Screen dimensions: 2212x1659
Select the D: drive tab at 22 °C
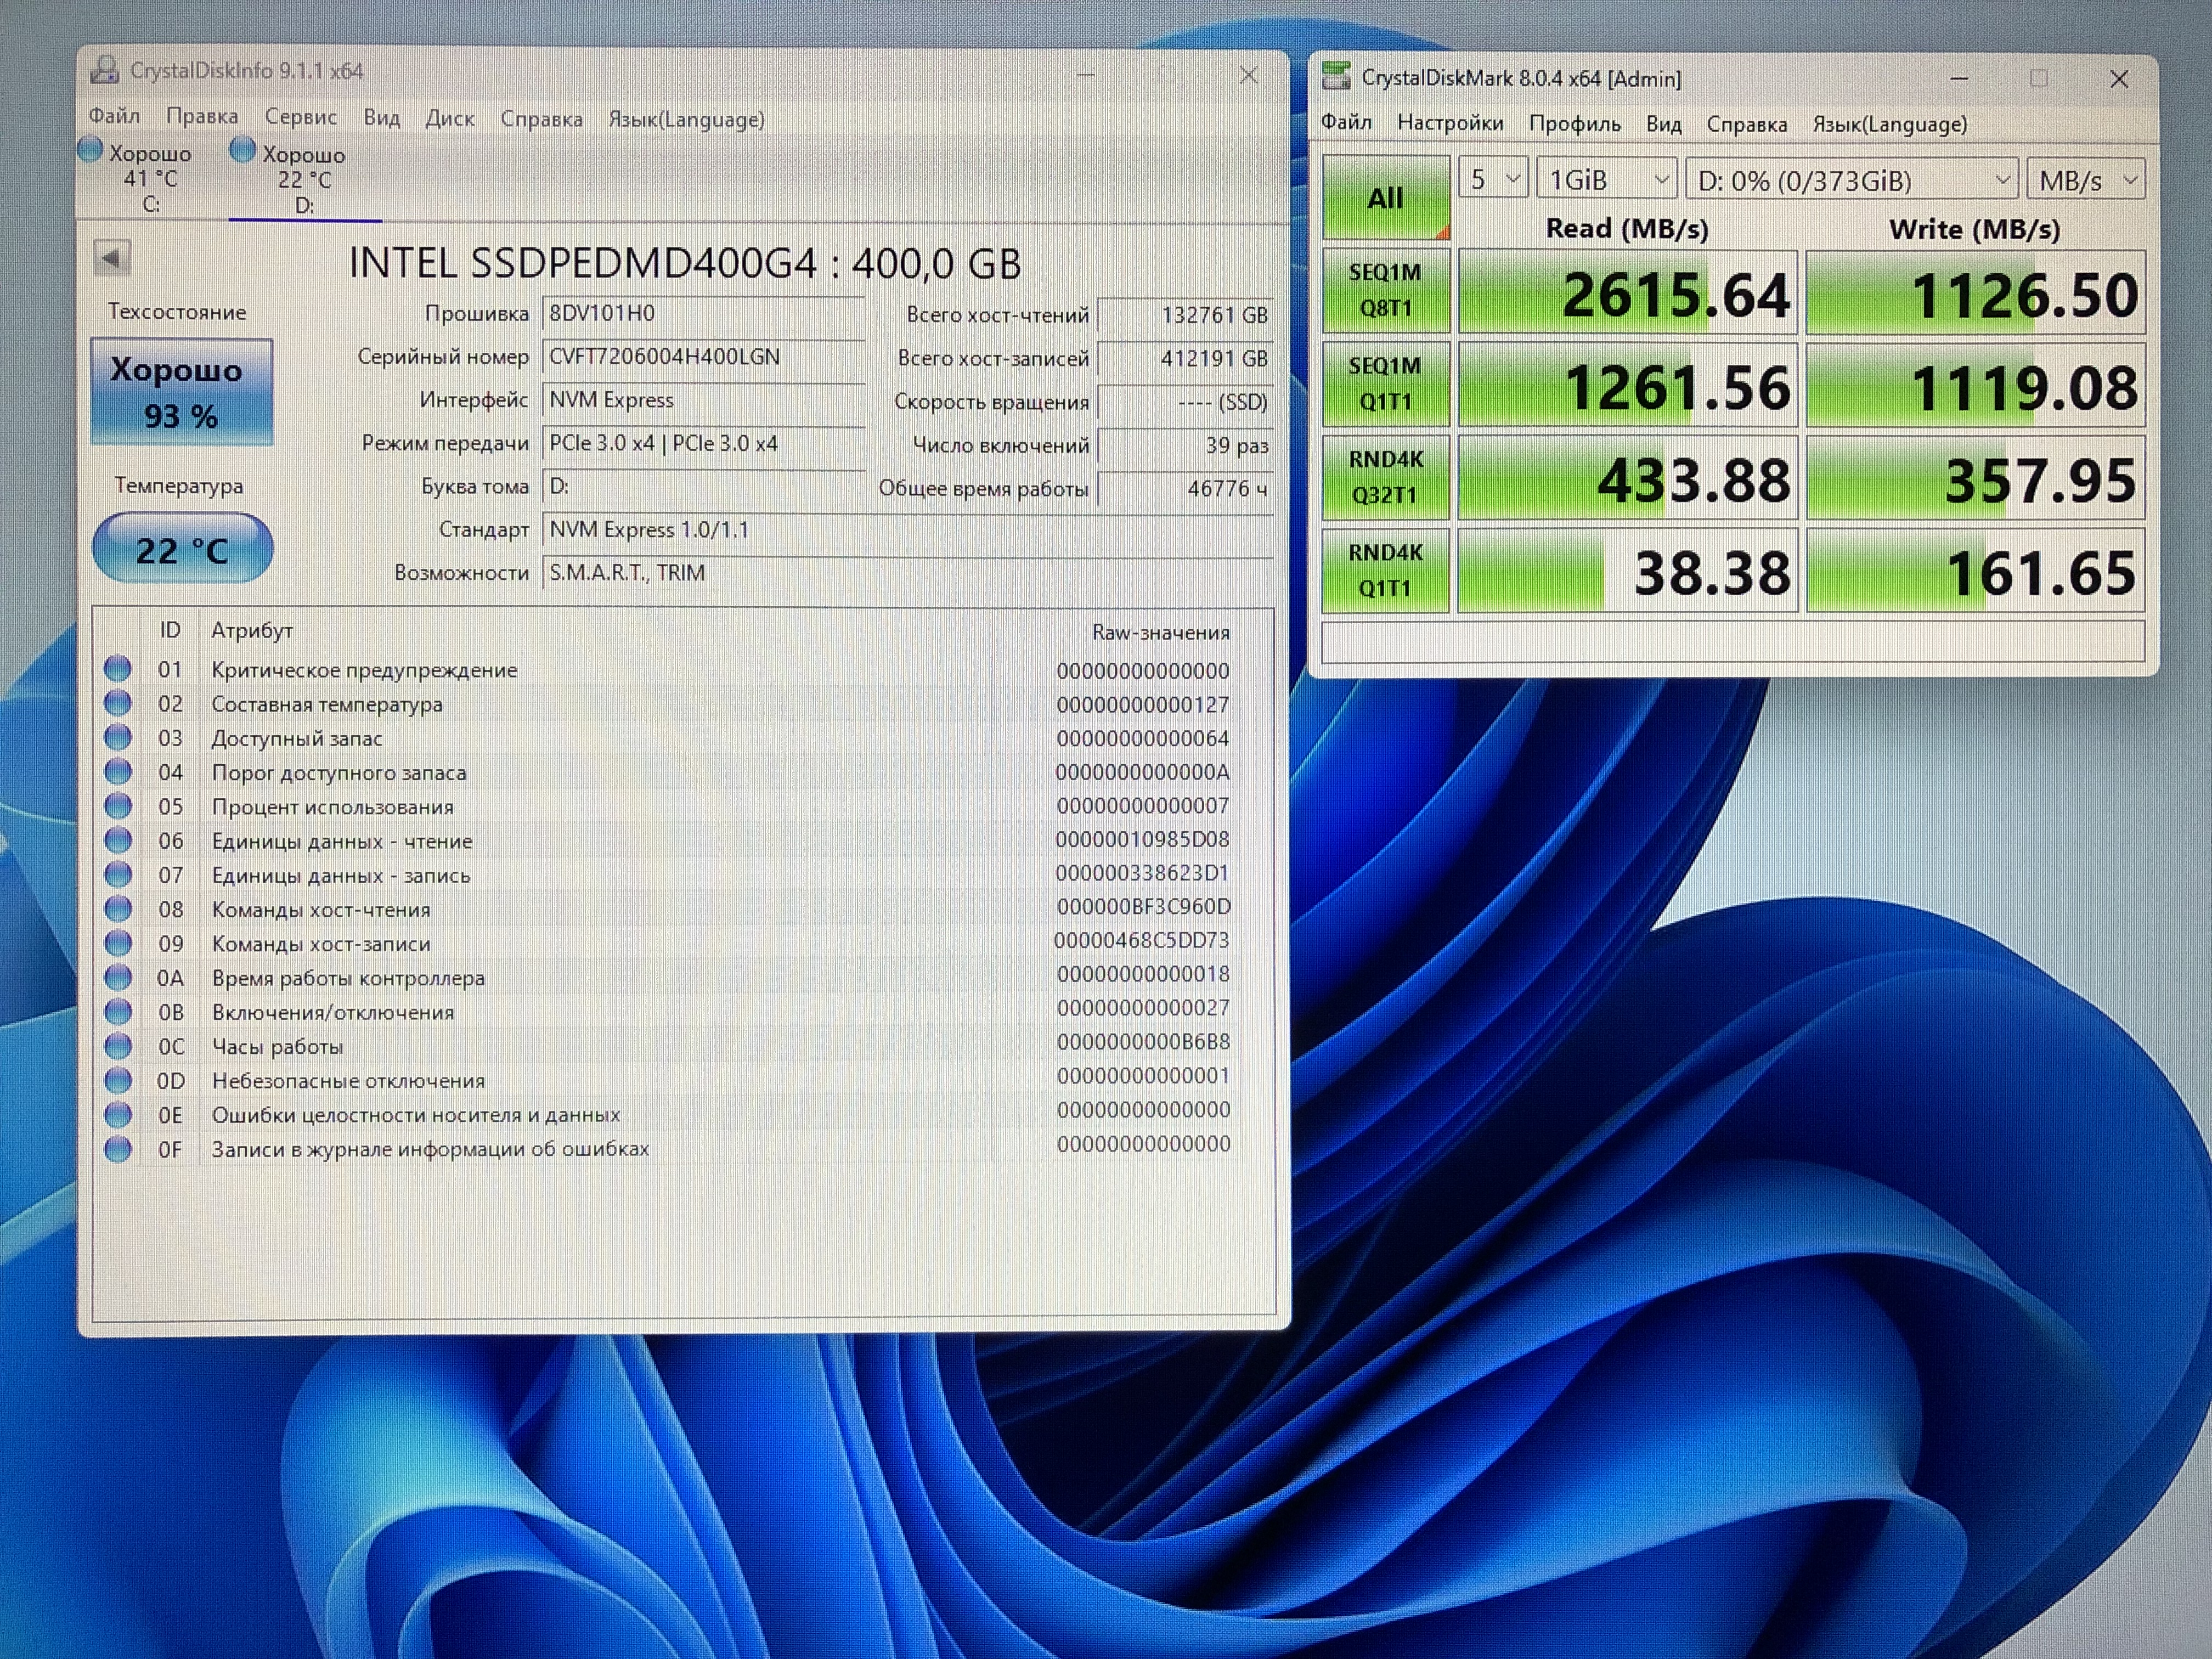coord(304,180)
